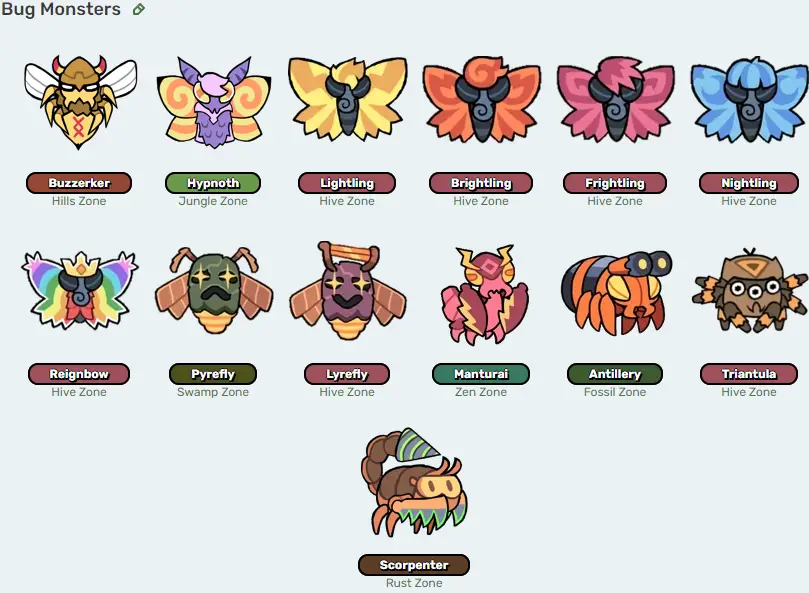Go to the Swamp Zone link
Viewport: 809px width, 593px height.
pos(213,392)
